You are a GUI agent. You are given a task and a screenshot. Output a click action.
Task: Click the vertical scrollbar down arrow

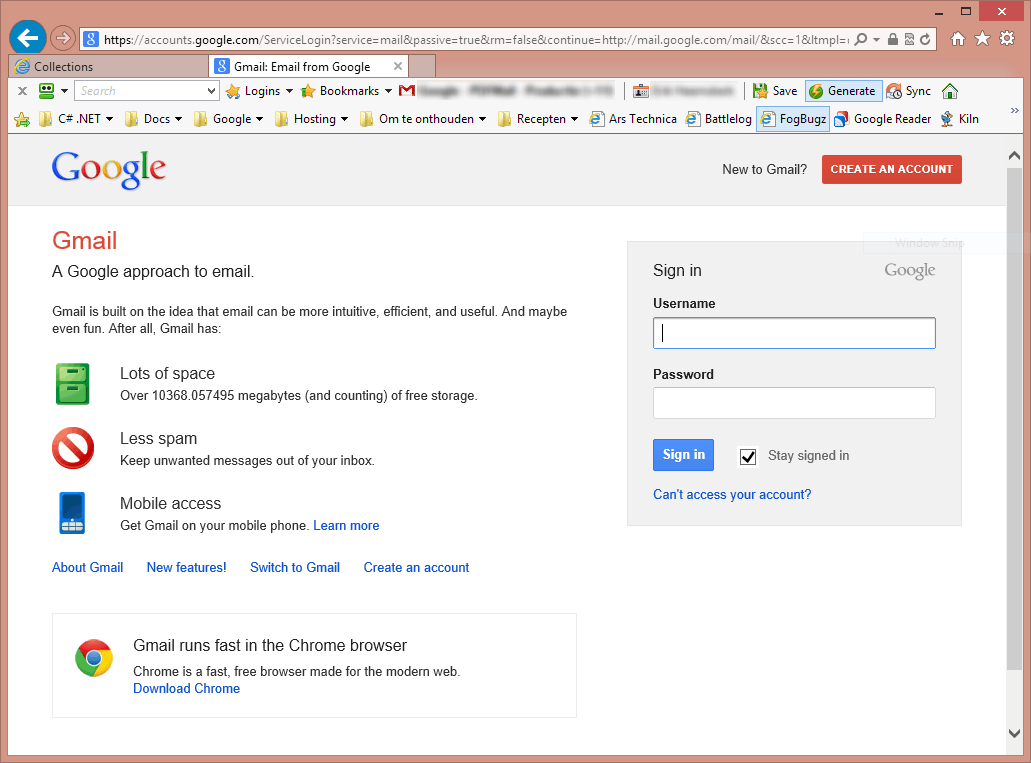1014,734
